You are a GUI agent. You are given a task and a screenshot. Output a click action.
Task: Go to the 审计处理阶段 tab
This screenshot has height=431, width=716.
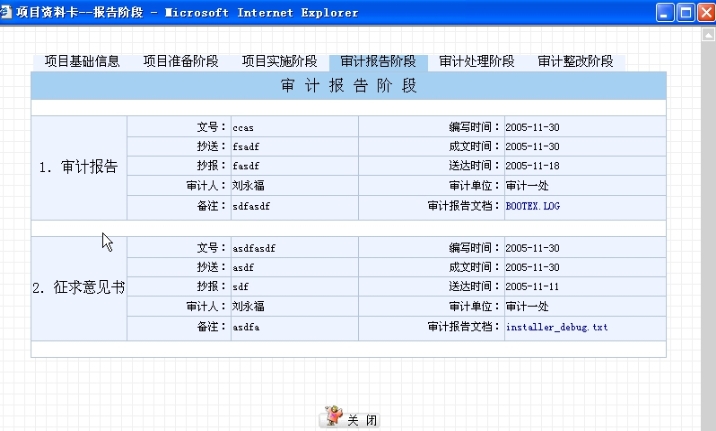tap(476, 61)
